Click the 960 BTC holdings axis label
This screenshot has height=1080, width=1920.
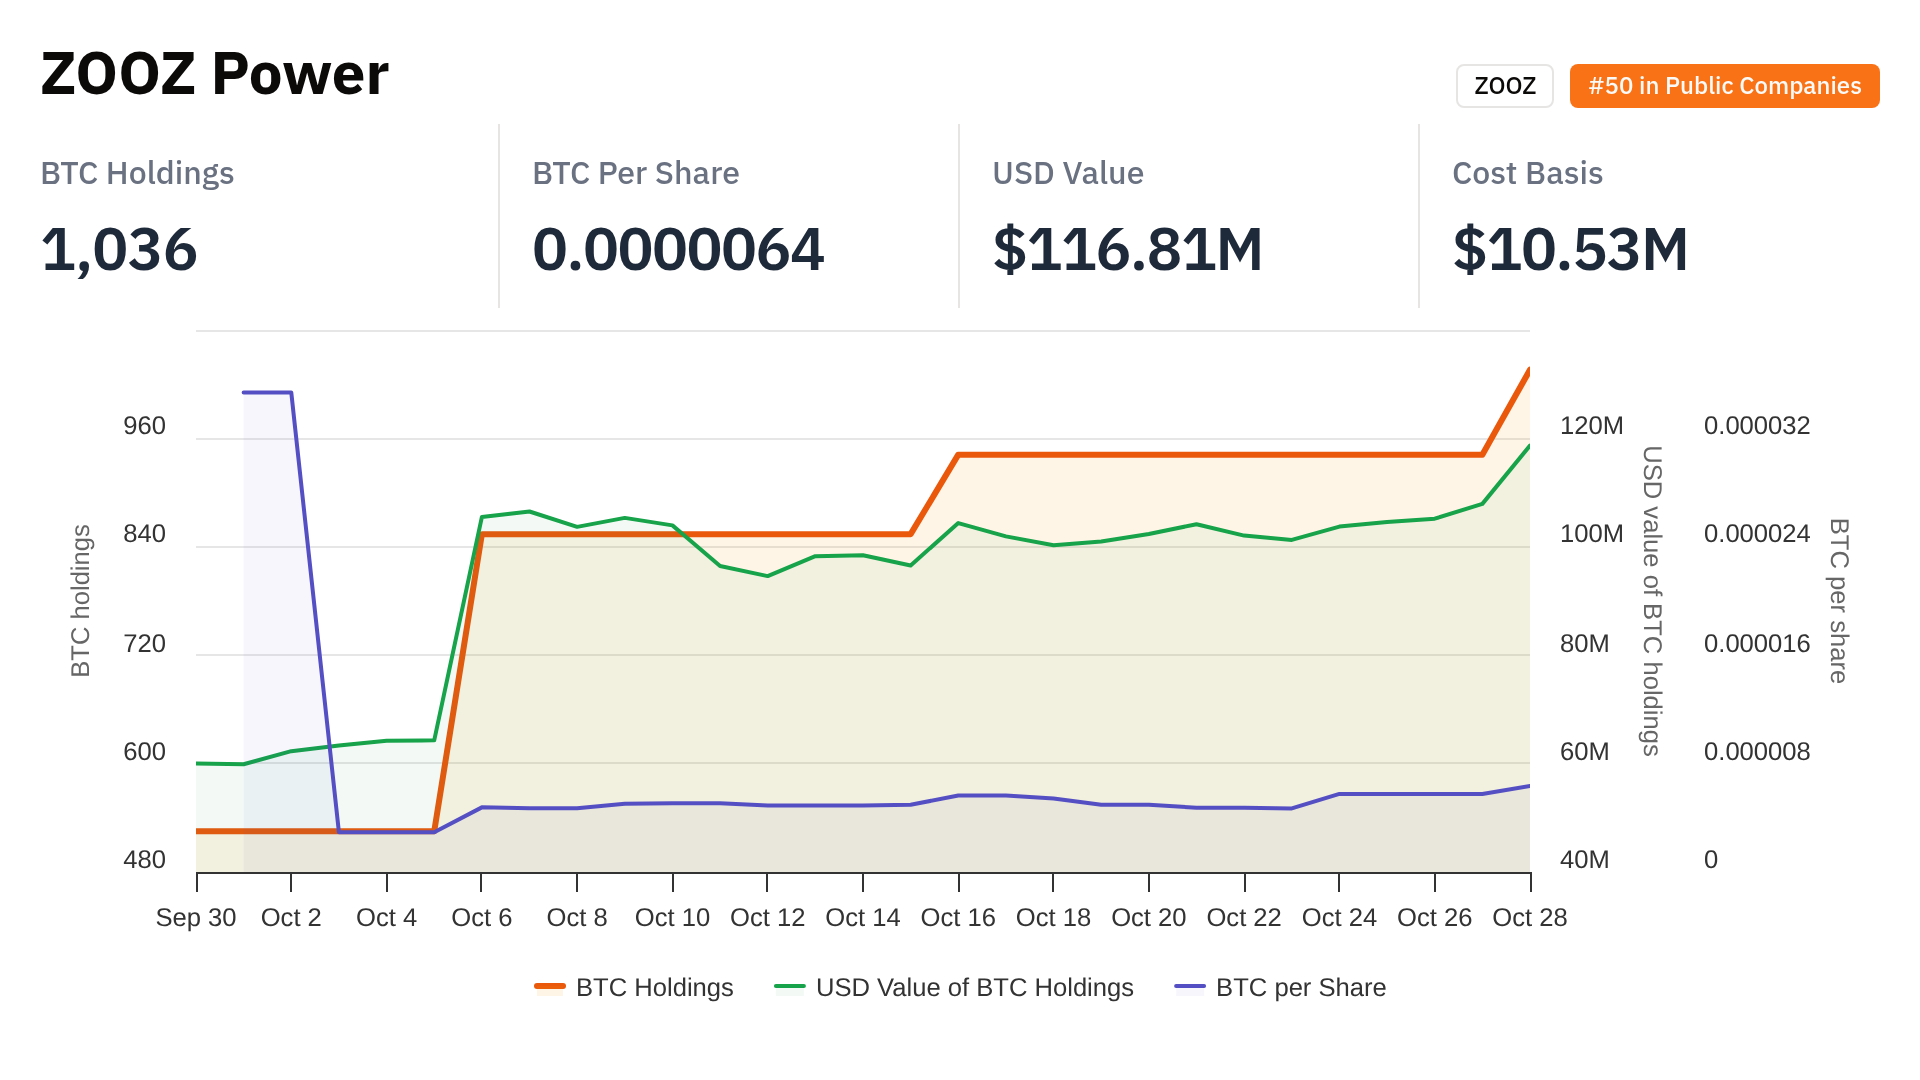pos(144,426)
